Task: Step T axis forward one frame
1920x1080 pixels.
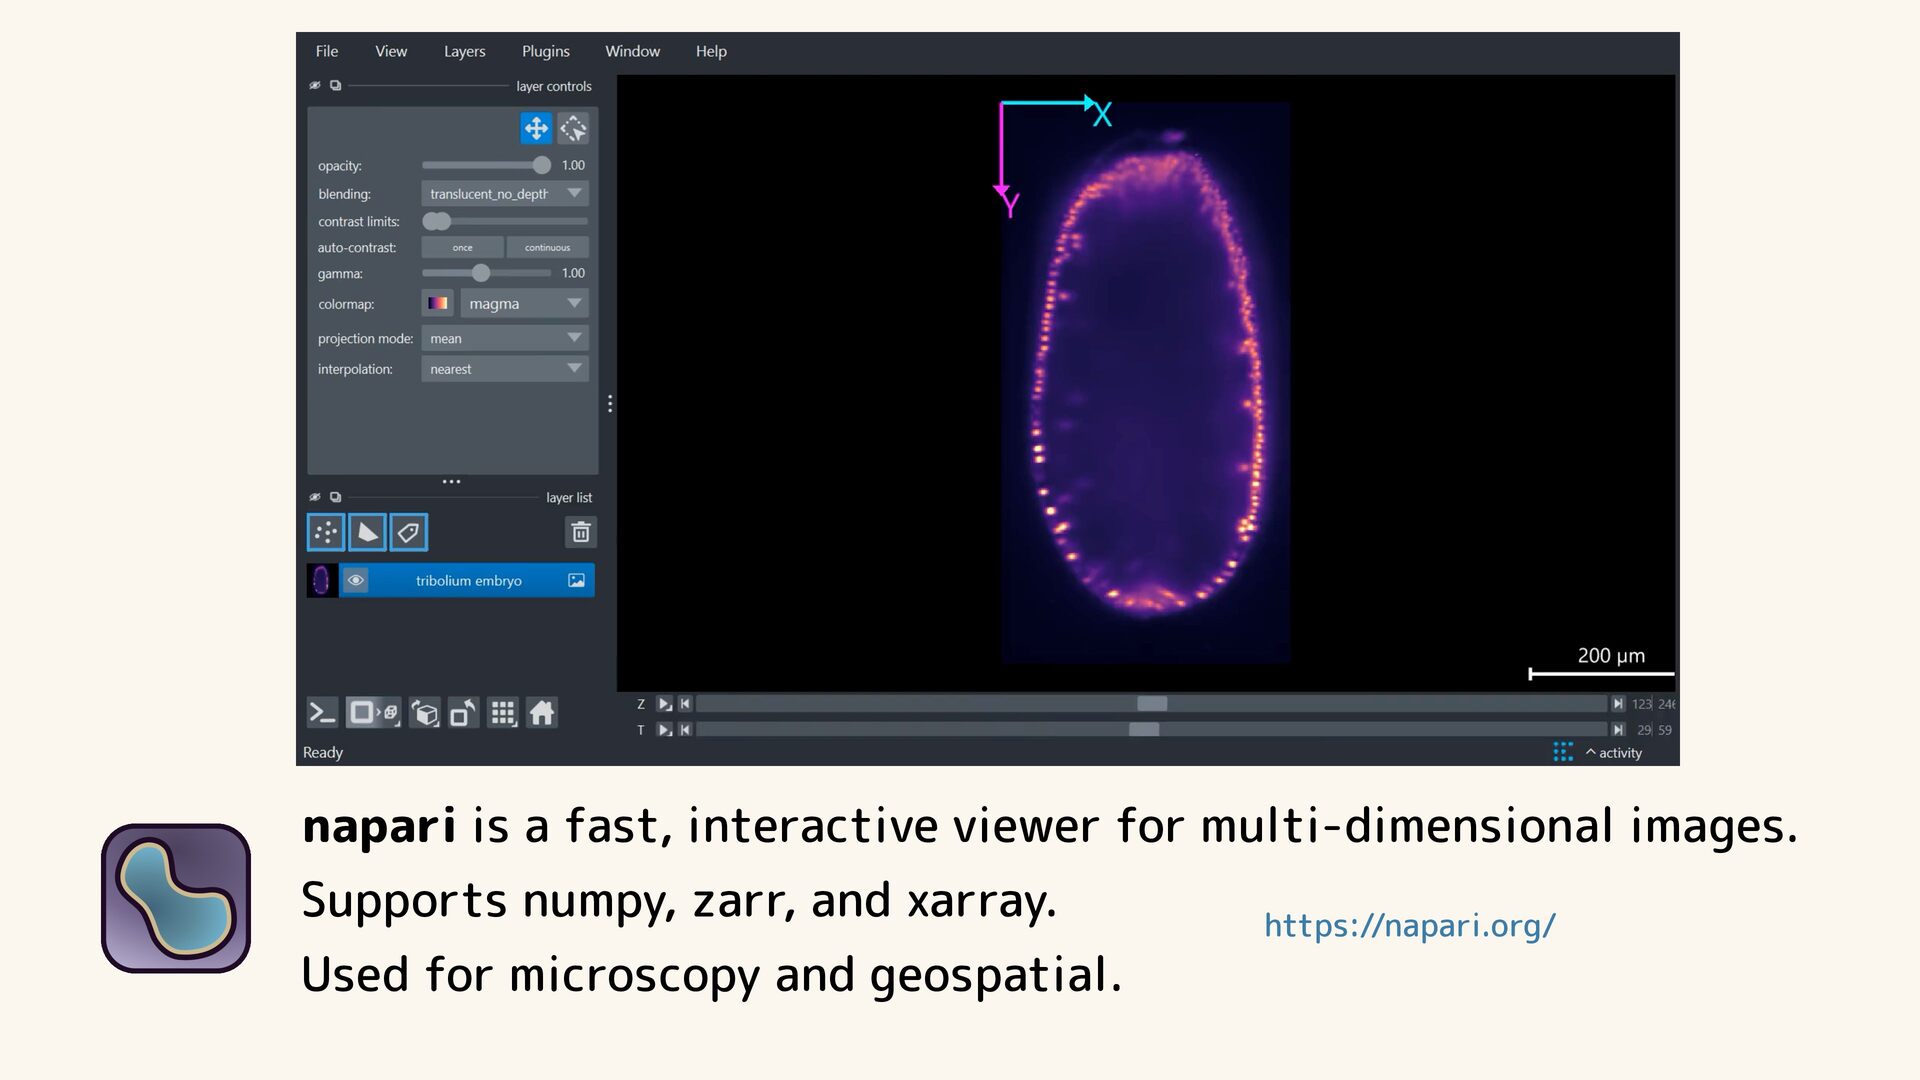Action: (x=1618, y=730)
